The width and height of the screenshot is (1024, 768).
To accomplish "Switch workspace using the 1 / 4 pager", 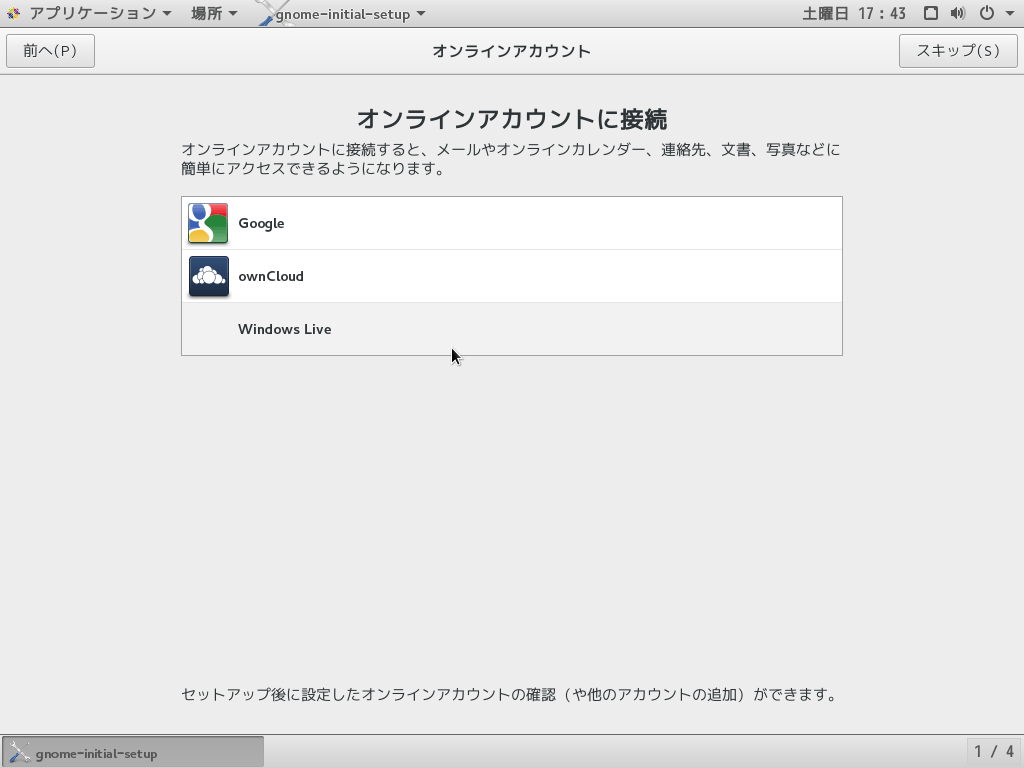I will [994, 751].
